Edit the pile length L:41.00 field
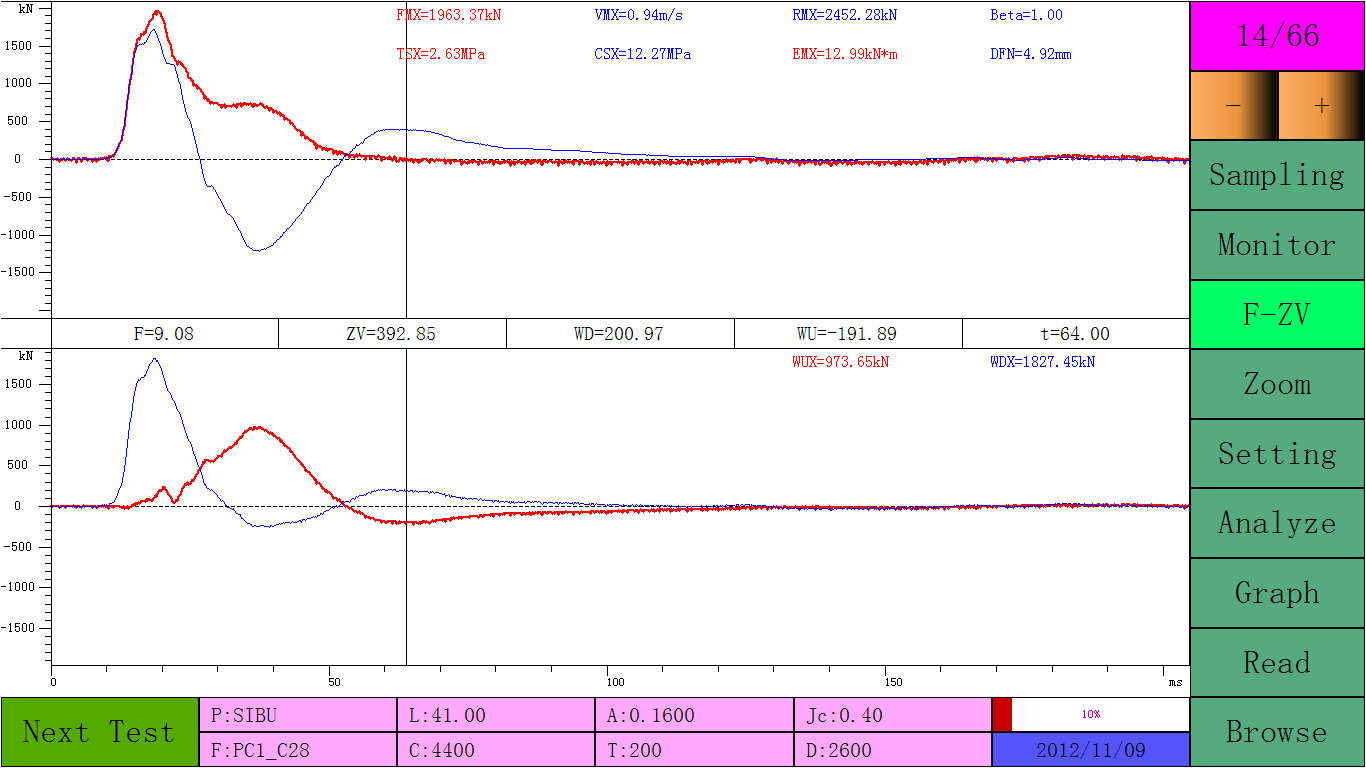Viewport: 1366px width, 768px height. click(x=496, y=715)
